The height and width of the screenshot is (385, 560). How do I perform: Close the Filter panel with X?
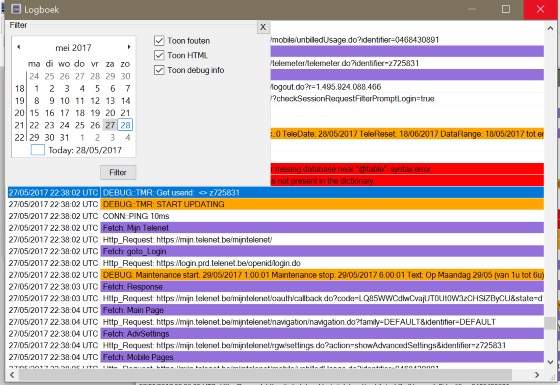coord(263,27)
